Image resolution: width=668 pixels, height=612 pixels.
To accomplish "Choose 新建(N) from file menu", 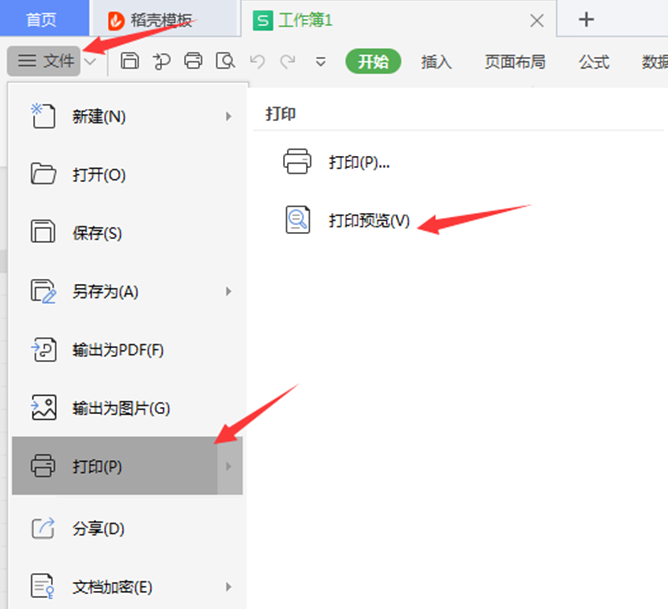I will 127,116.
